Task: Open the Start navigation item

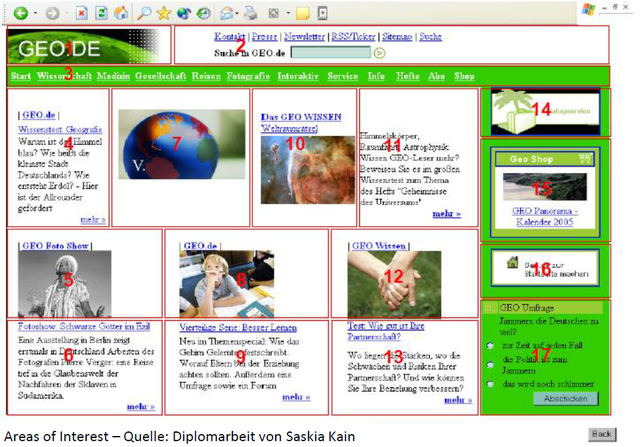Action: pyautogui.click(x=21, y=76)
